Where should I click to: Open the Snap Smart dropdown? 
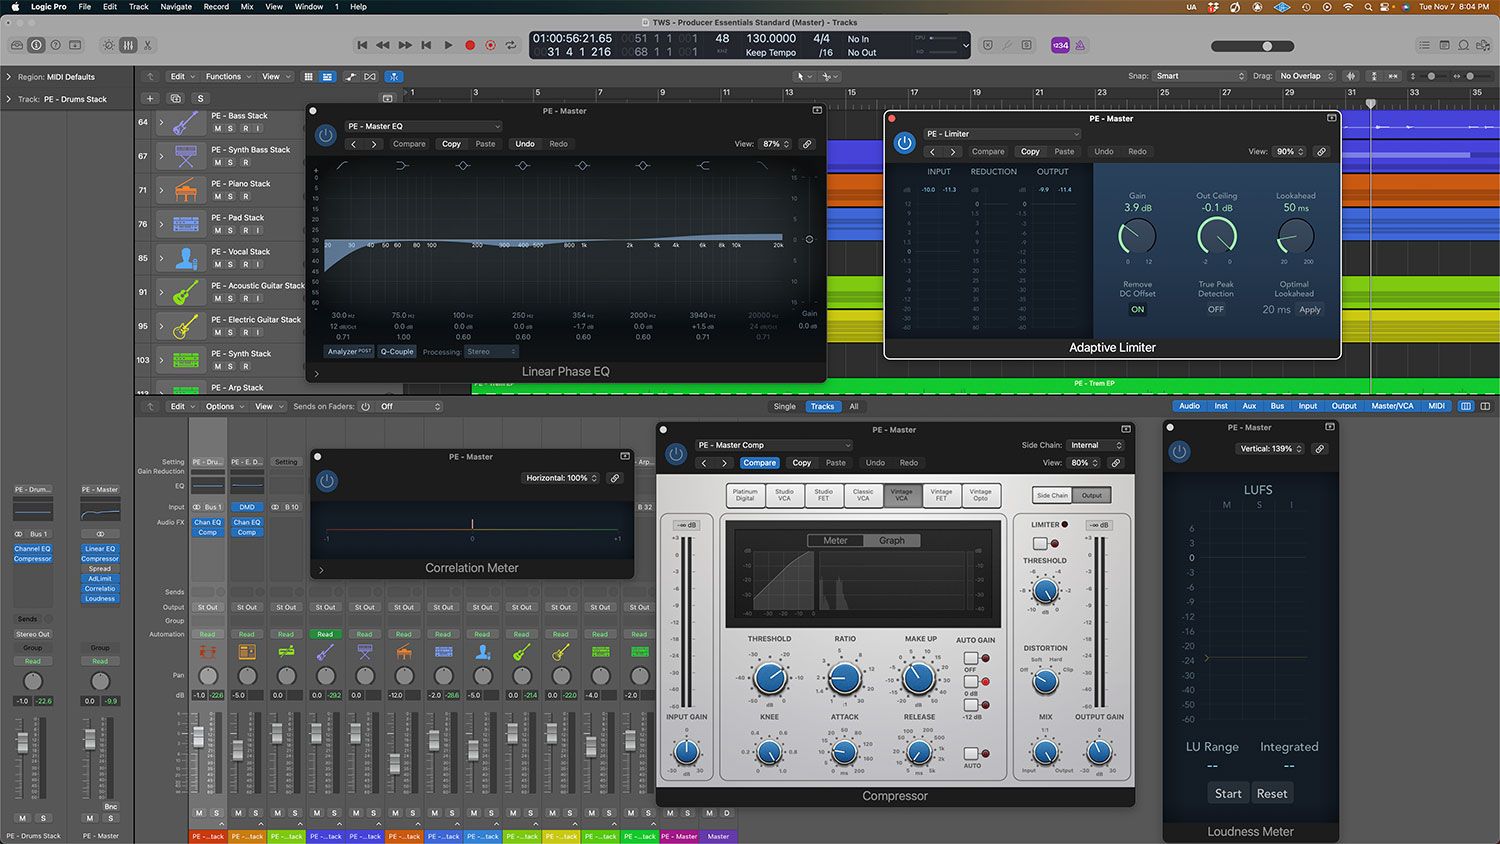click(1199, 76)
